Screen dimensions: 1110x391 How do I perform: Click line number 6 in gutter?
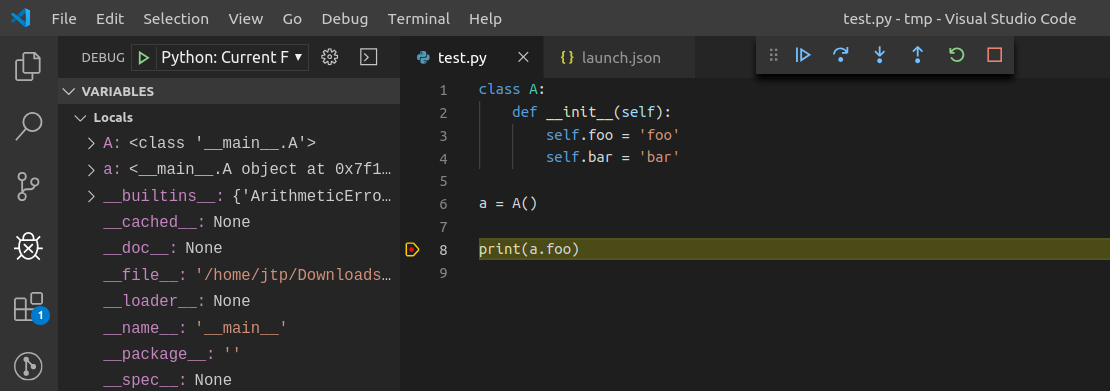tap(443, 204)
